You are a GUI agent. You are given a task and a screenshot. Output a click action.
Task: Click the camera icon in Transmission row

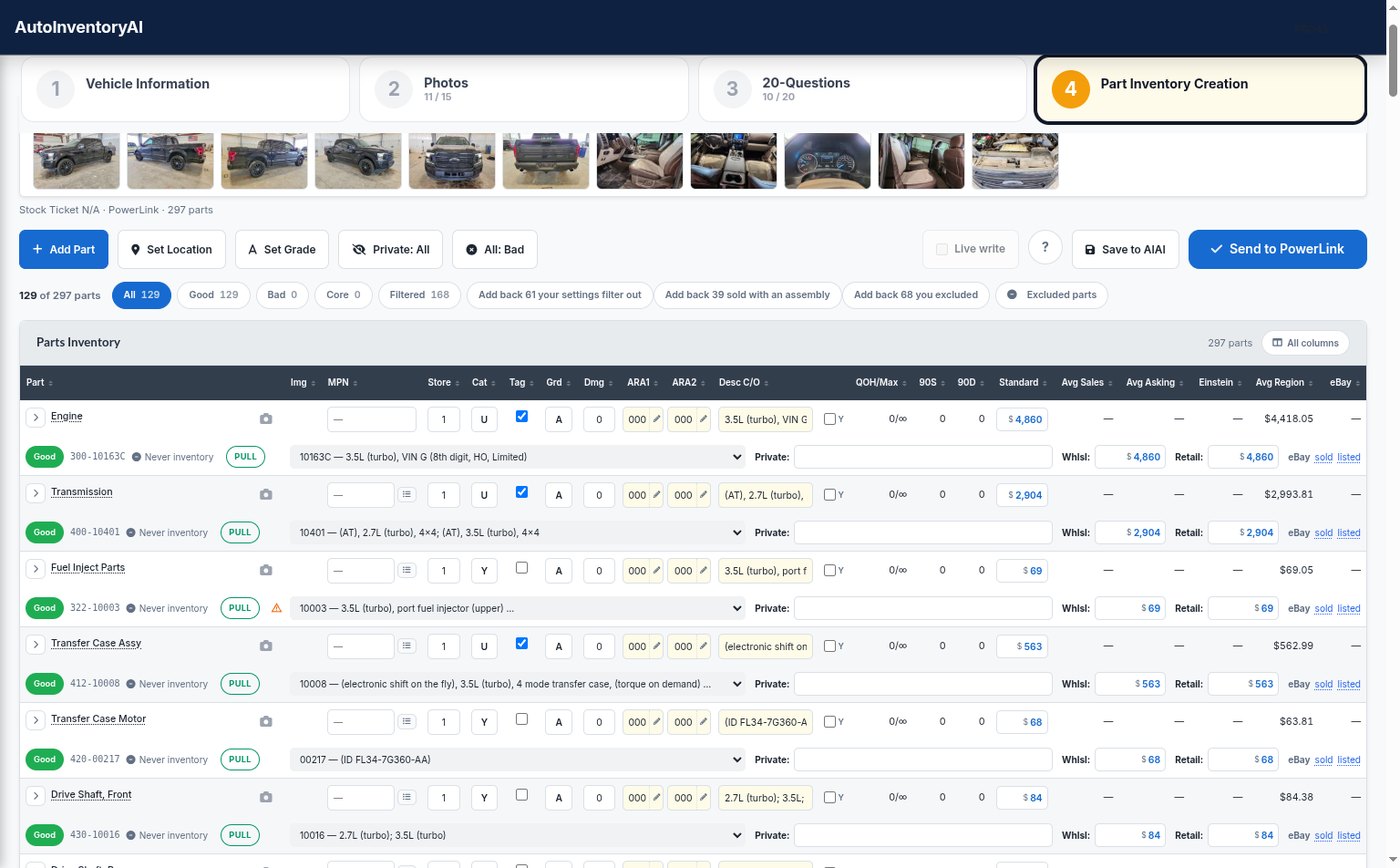[266, 495]
